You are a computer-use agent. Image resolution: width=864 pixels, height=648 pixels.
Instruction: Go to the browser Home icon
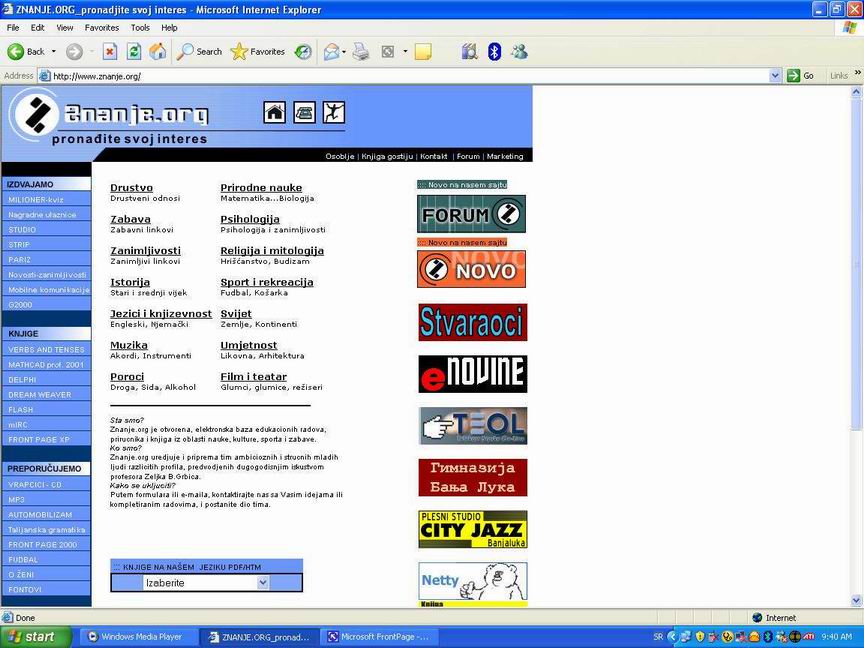click(x=158, y=52)
